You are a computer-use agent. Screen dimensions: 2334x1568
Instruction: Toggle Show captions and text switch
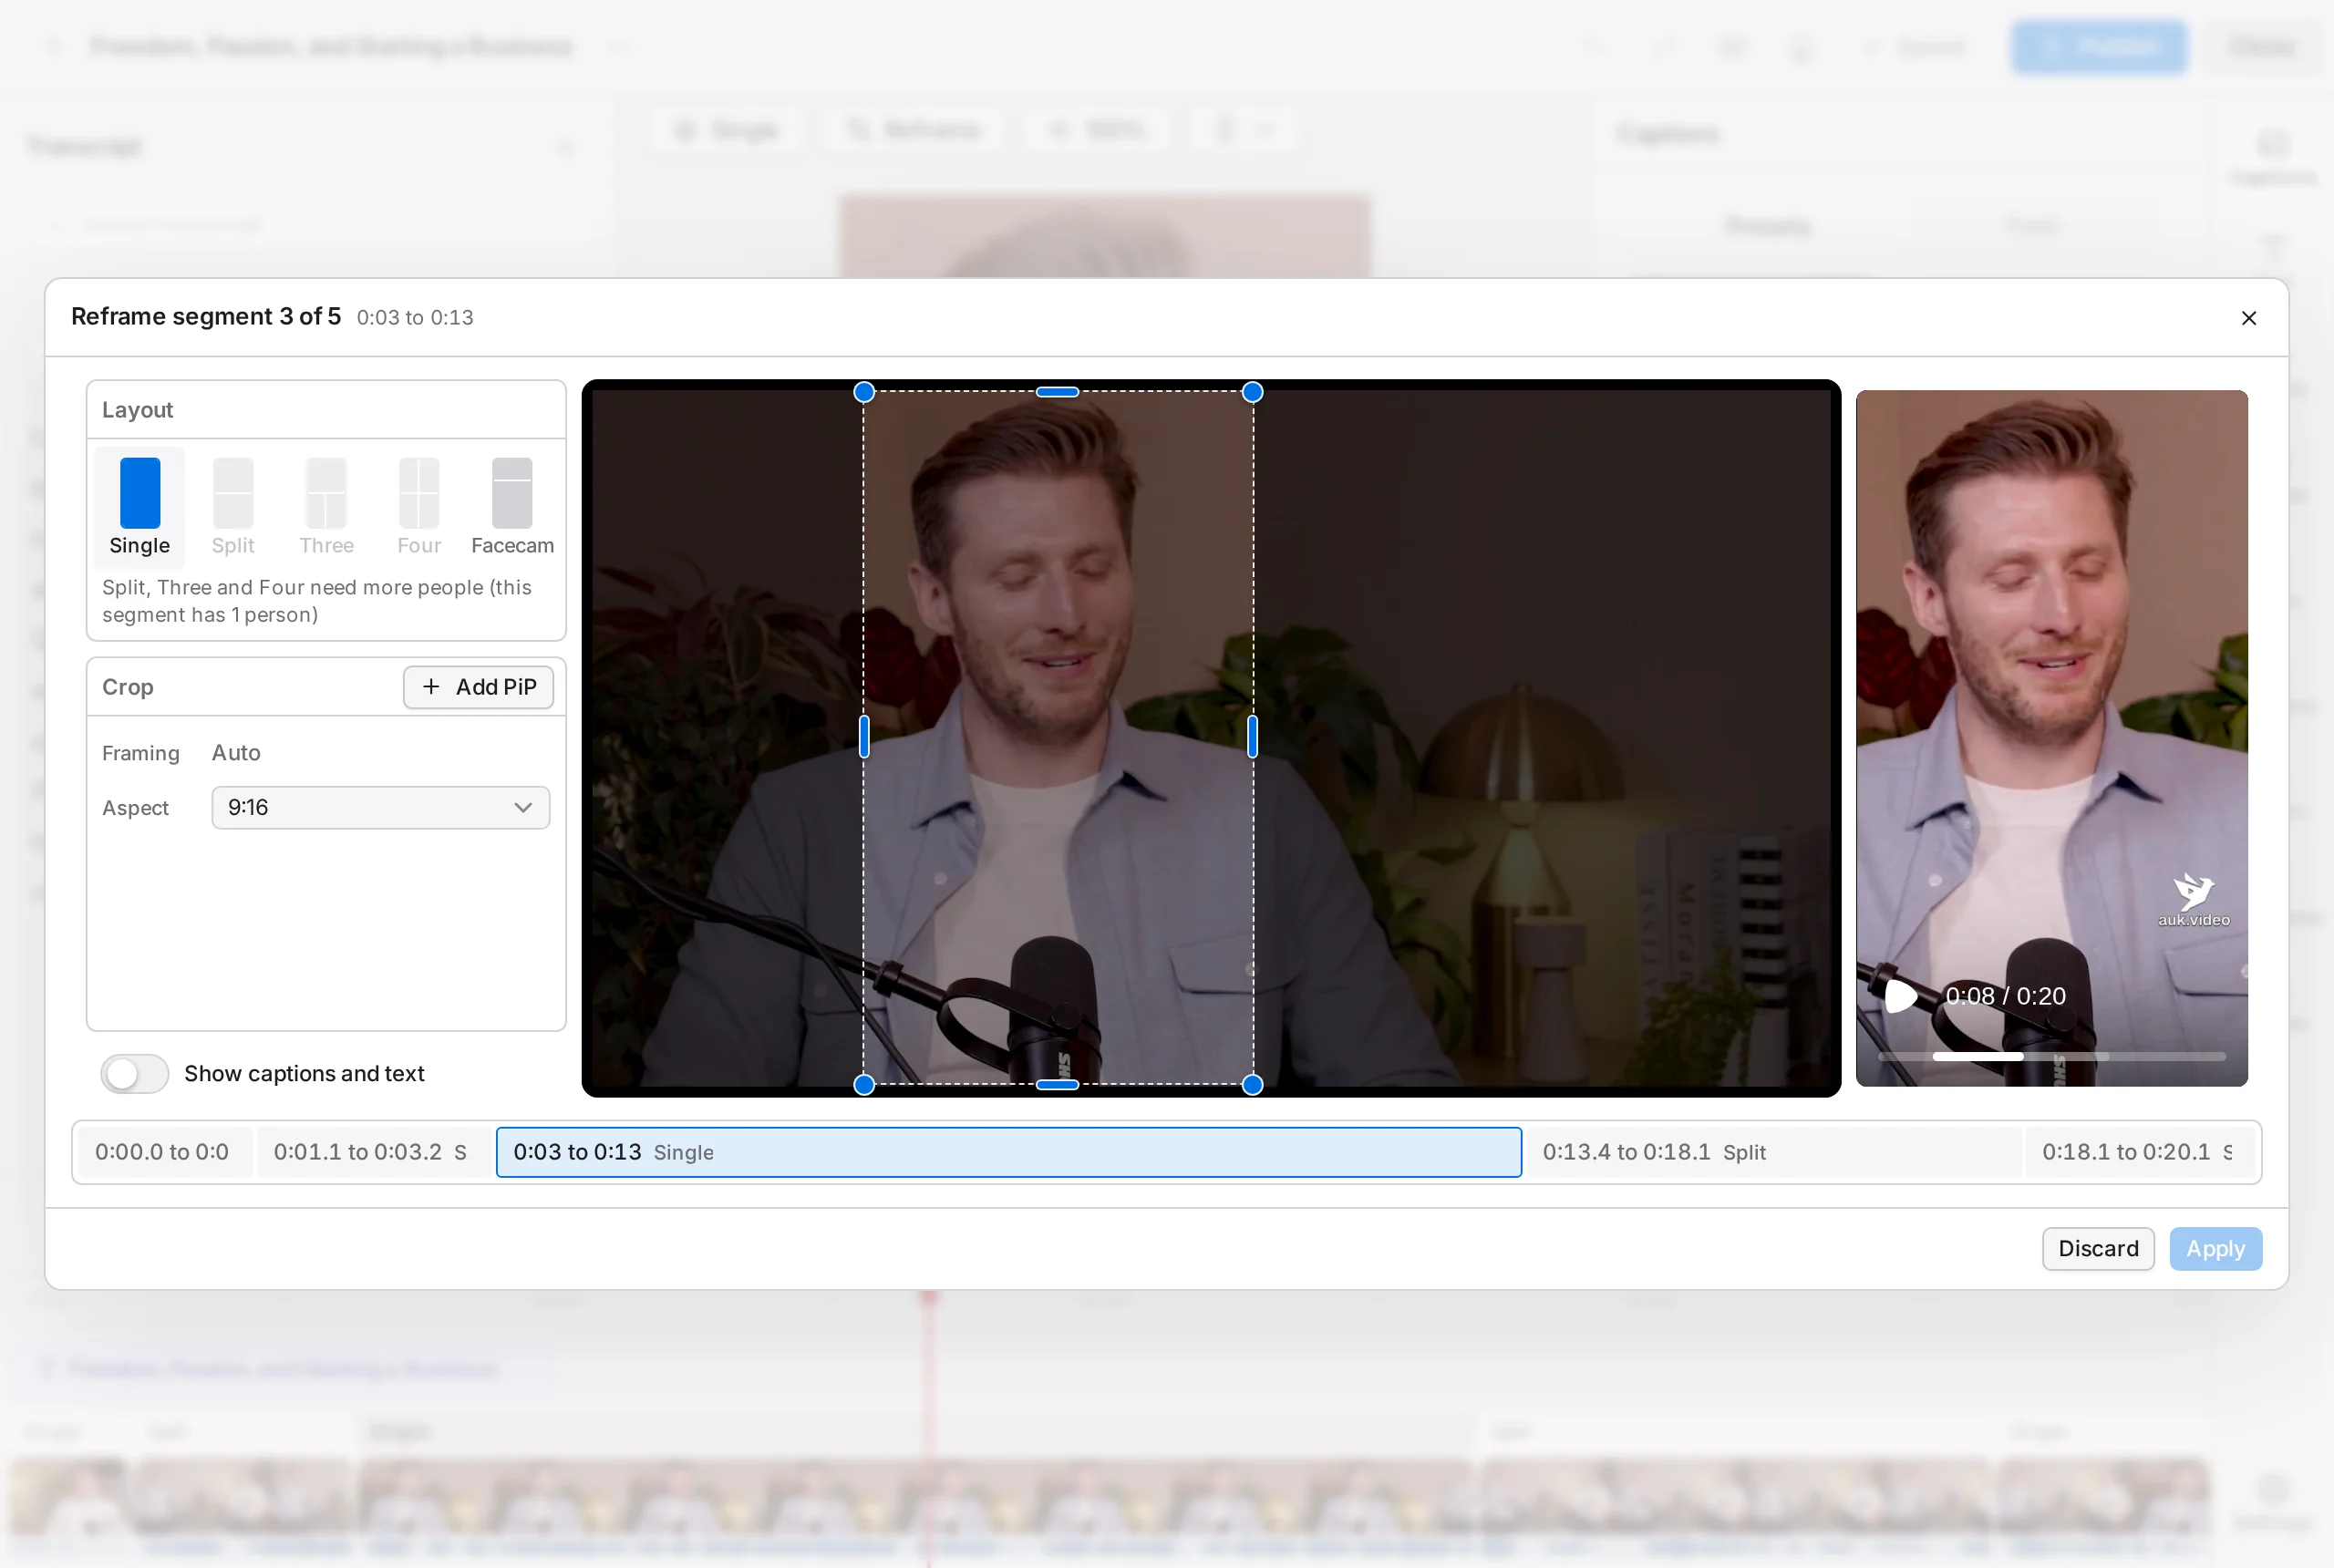(x=135, y=1074)
